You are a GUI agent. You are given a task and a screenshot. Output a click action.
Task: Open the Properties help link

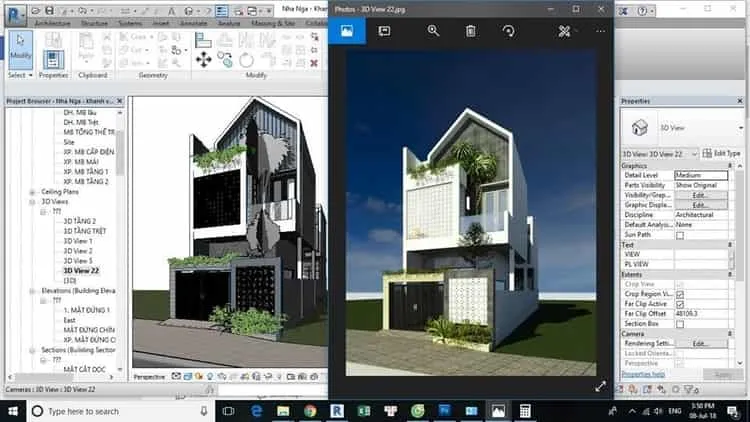(x=643, y=374)
